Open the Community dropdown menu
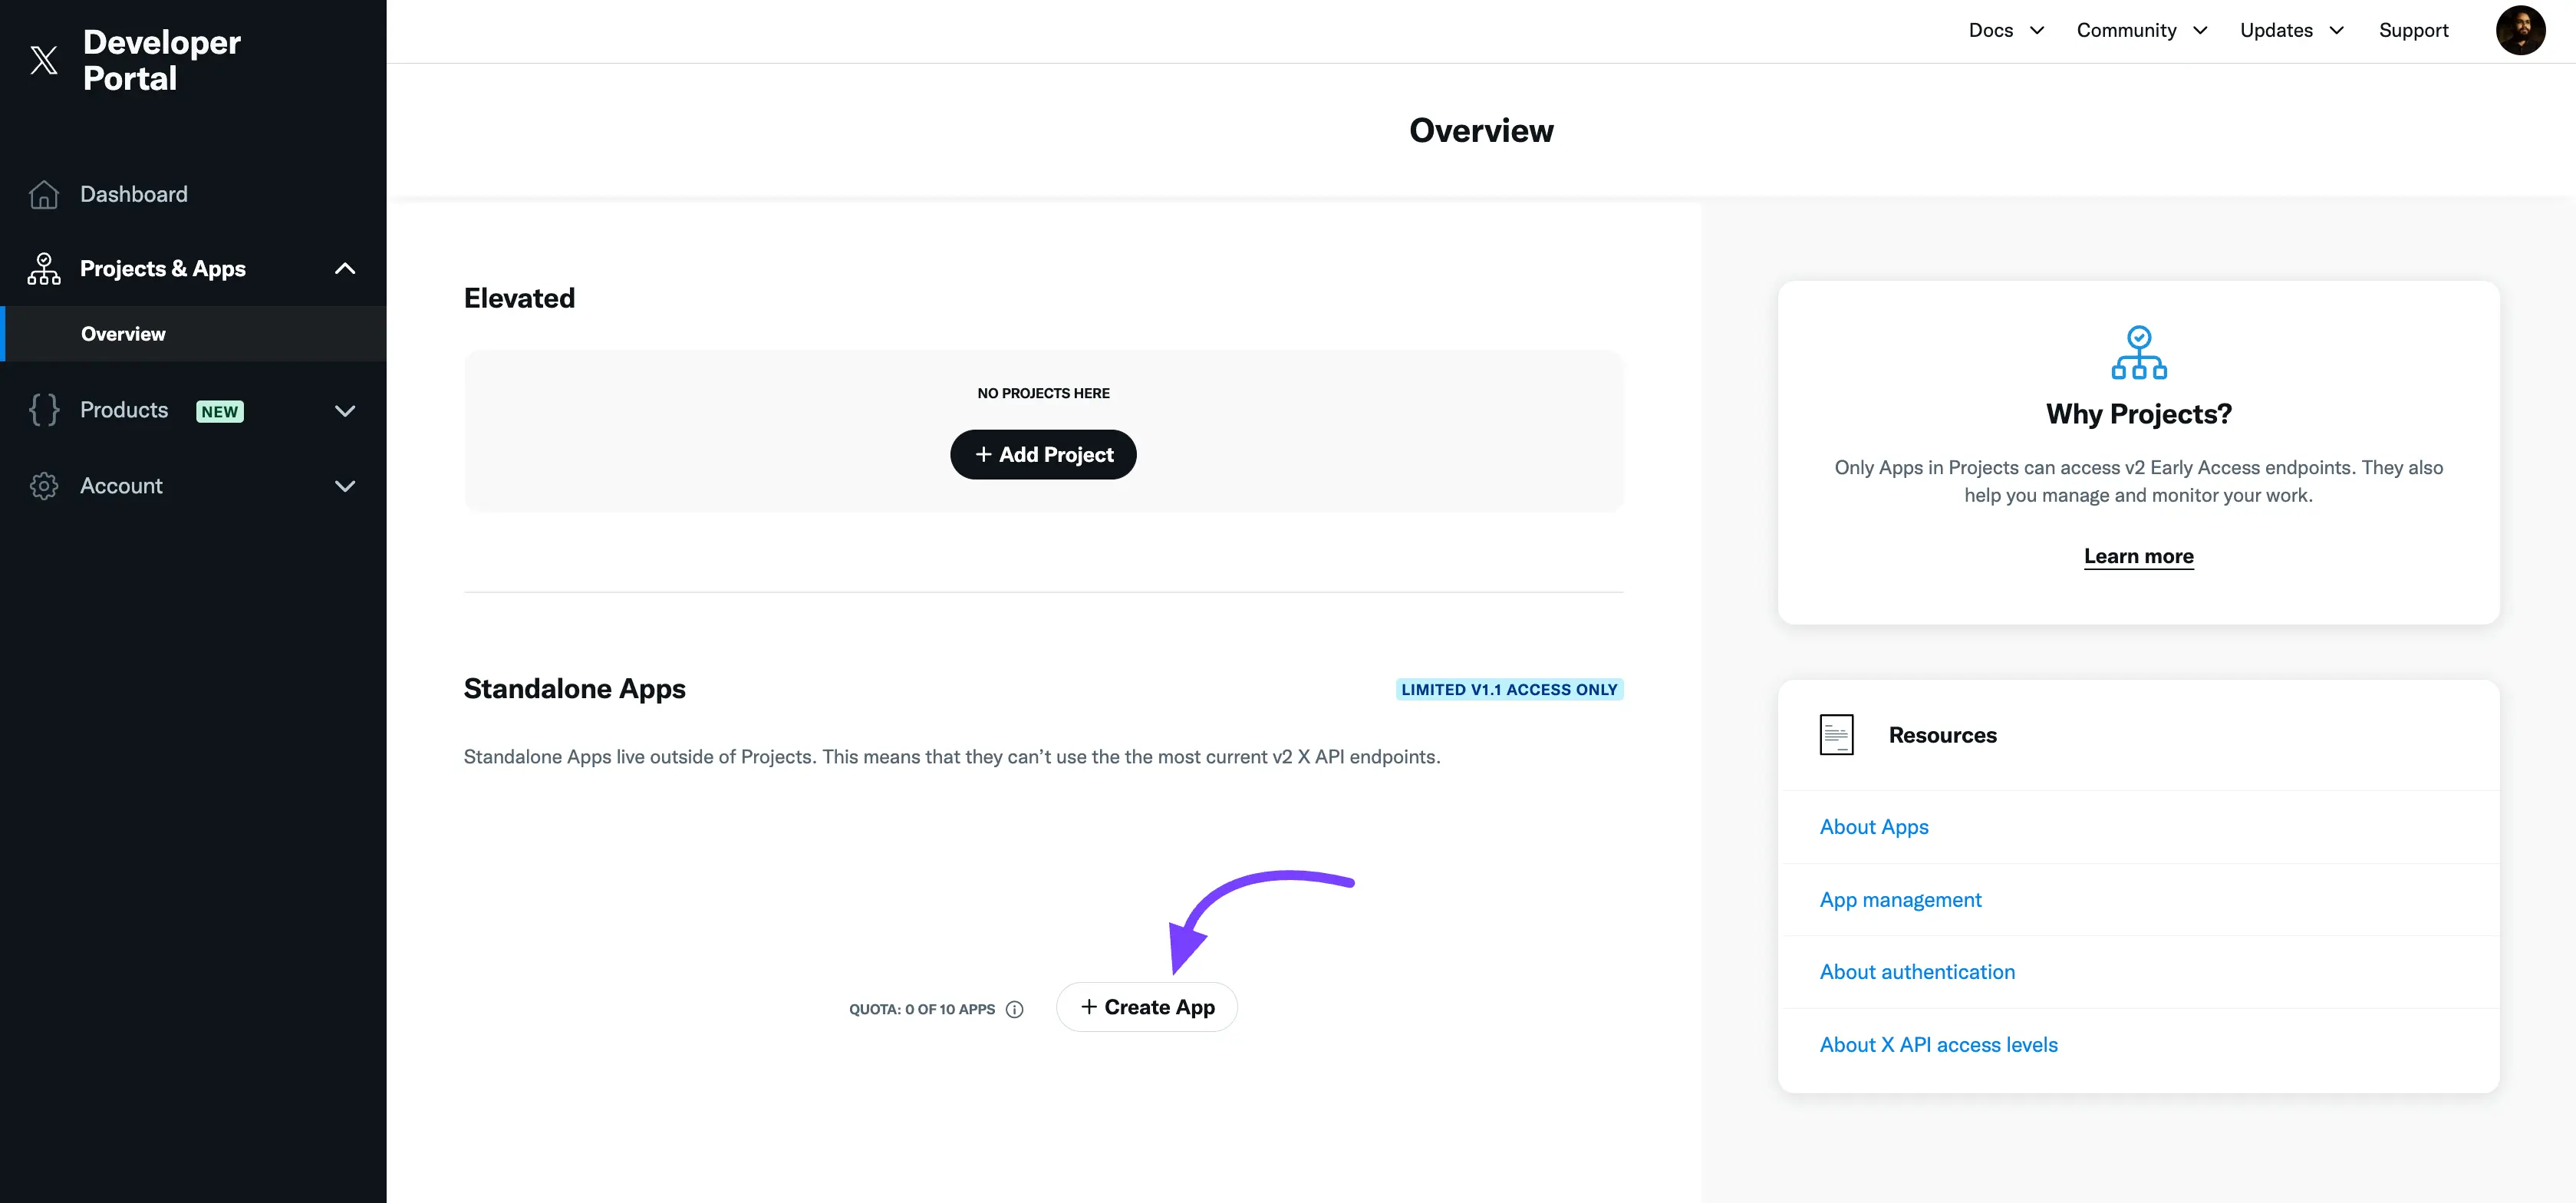This screenshot has height=1203, width=2576. click(x=2141, y=30)
